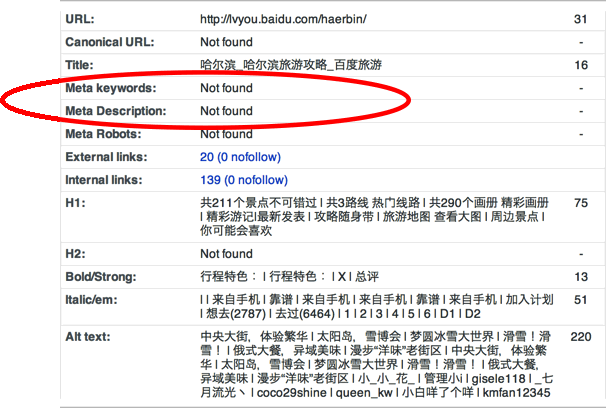The width and height of the screenshot is (606, 408).
Task: Click the 'Meta keywords:' label
Action: pos(111,88)
